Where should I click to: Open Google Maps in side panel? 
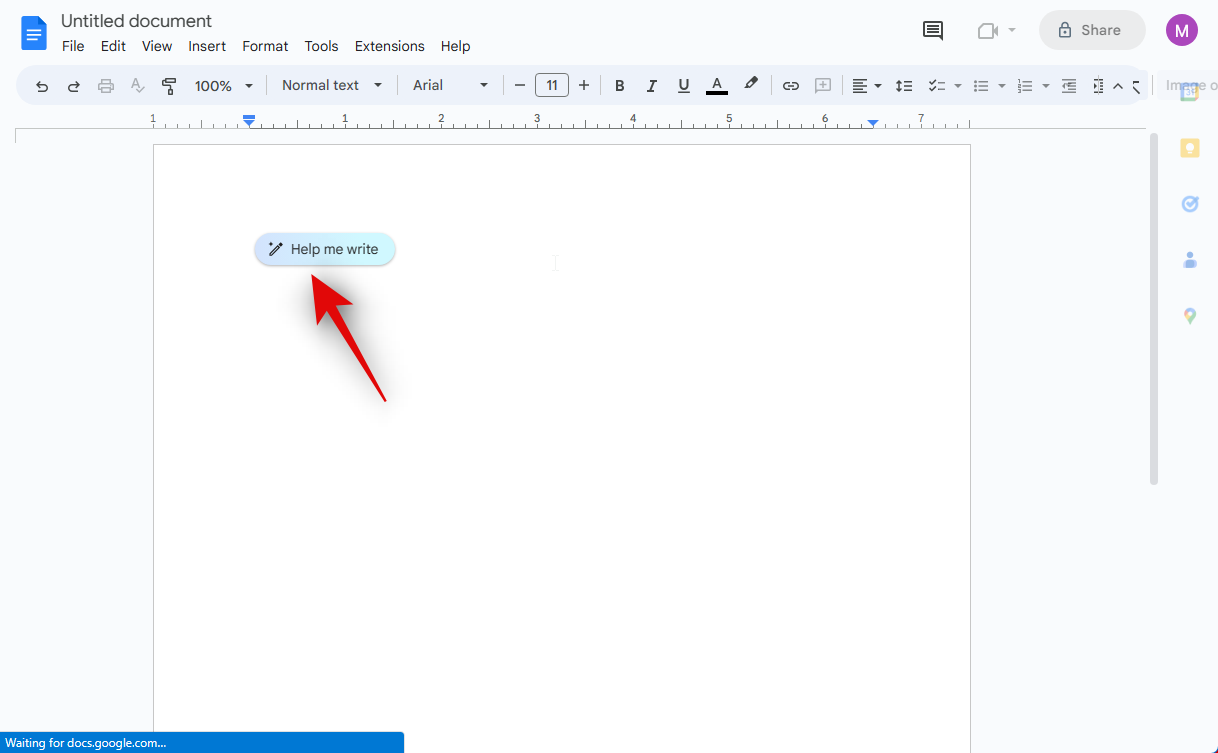1190,316
